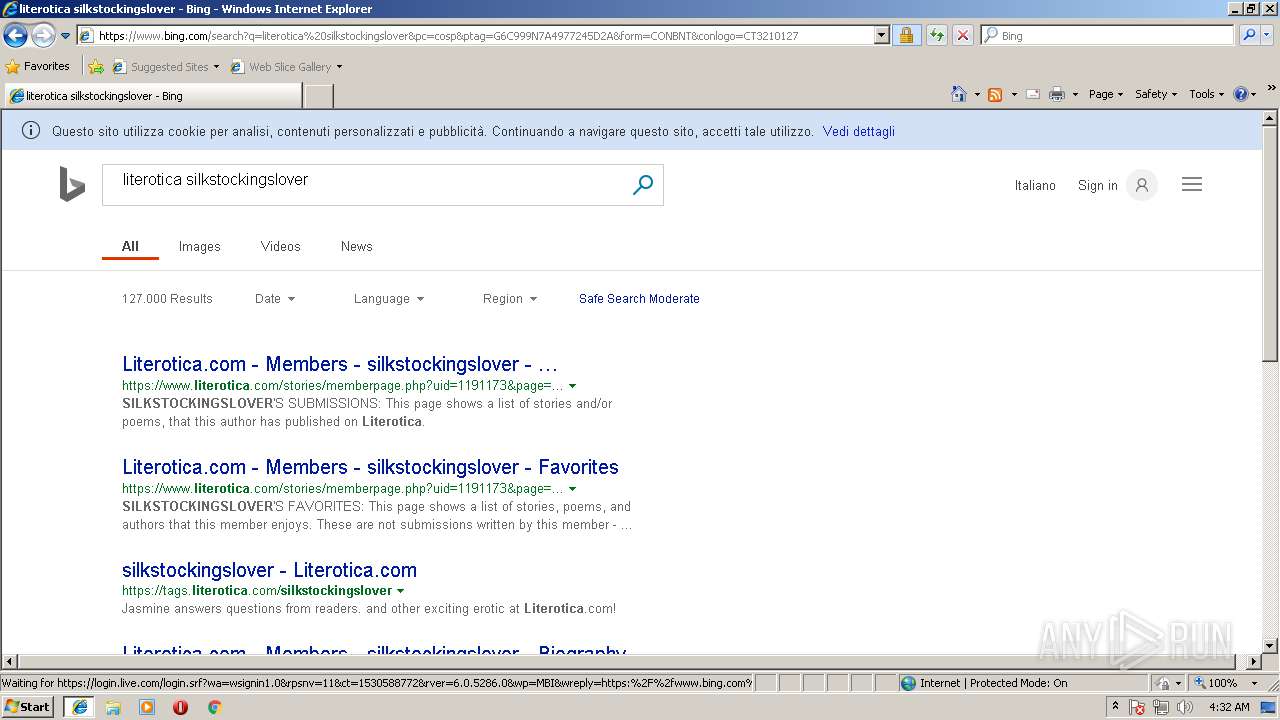Viewport: 1280px width, 720px height.
Task: Open the Date filter dropdown
Action: point(275,298)
